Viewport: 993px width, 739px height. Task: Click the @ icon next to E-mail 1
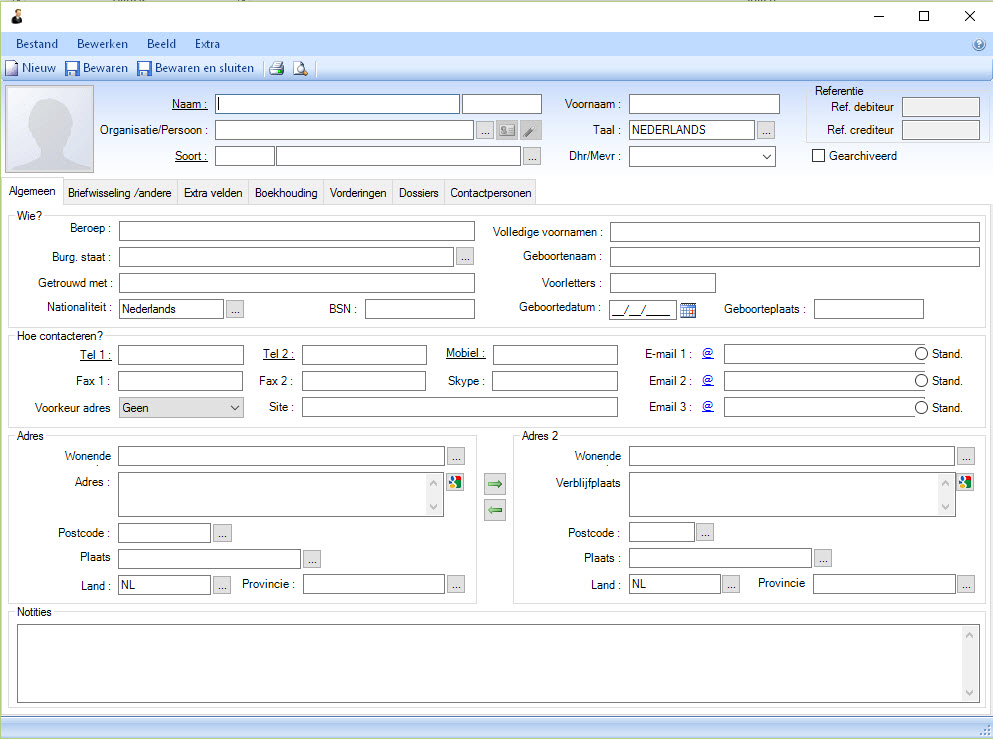(x=707, y=354)
